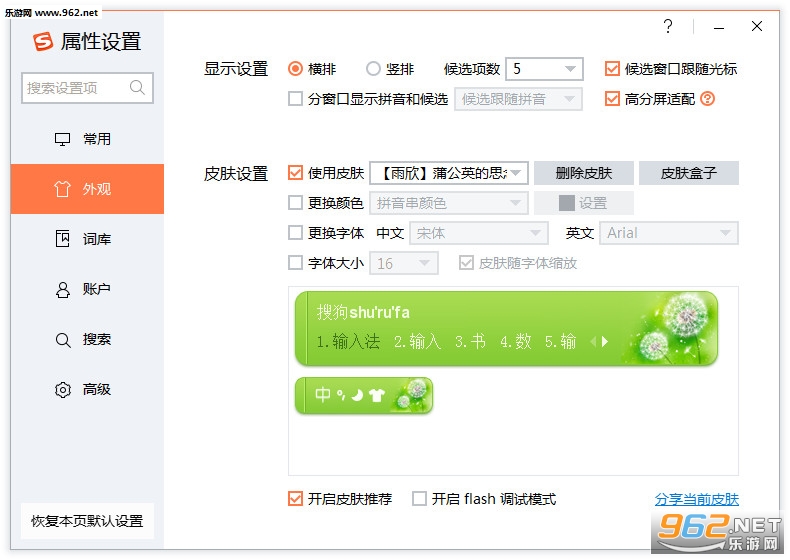Viewport: 790px width, 560px height.
Task: Click 恢复本页默认设置 button
Action: tap(87, 521)
